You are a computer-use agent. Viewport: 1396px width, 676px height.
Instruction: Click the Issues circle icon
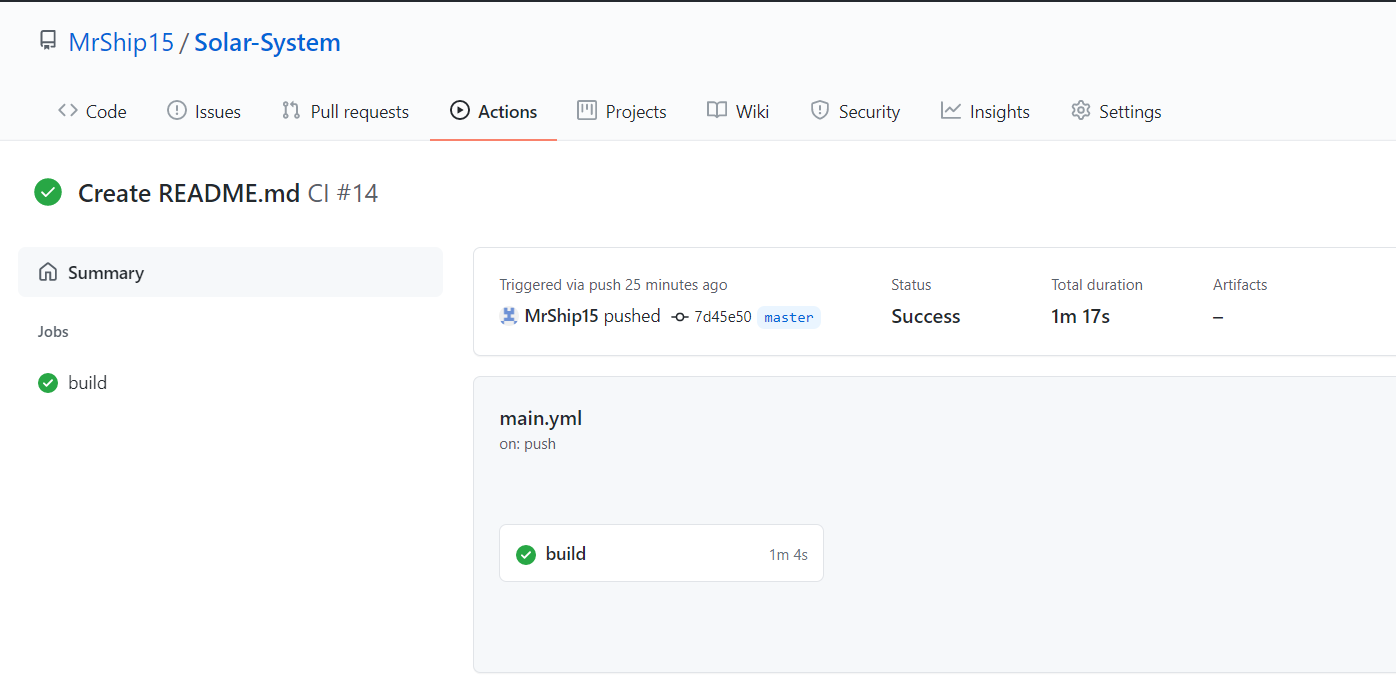(x=177, y=110)
